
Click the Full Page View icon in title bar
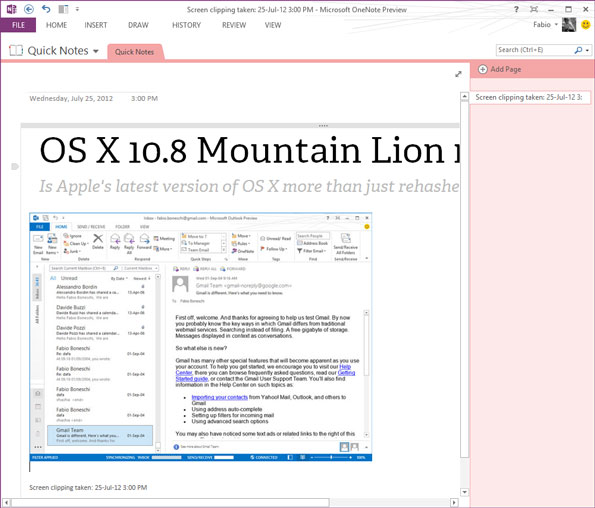pos(534,9)
